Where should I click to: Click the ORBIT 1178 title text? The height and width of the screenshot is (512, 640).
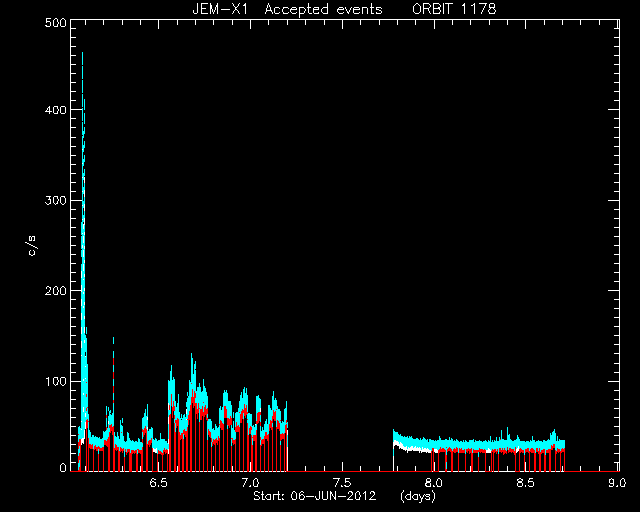pyautogui.click(x=454, y=9)
